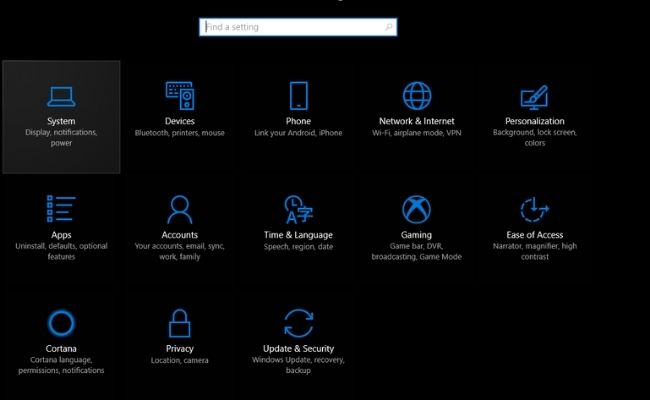Screen dimensions: 650x400
Task: Open the Personalization paintbrush icon
Action: tap(534, 97)
